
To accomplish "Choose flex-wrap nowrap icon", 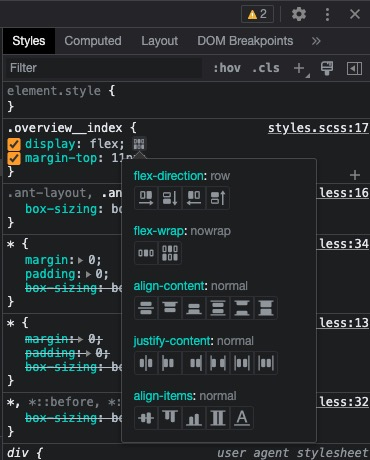I will click(146, 253).
